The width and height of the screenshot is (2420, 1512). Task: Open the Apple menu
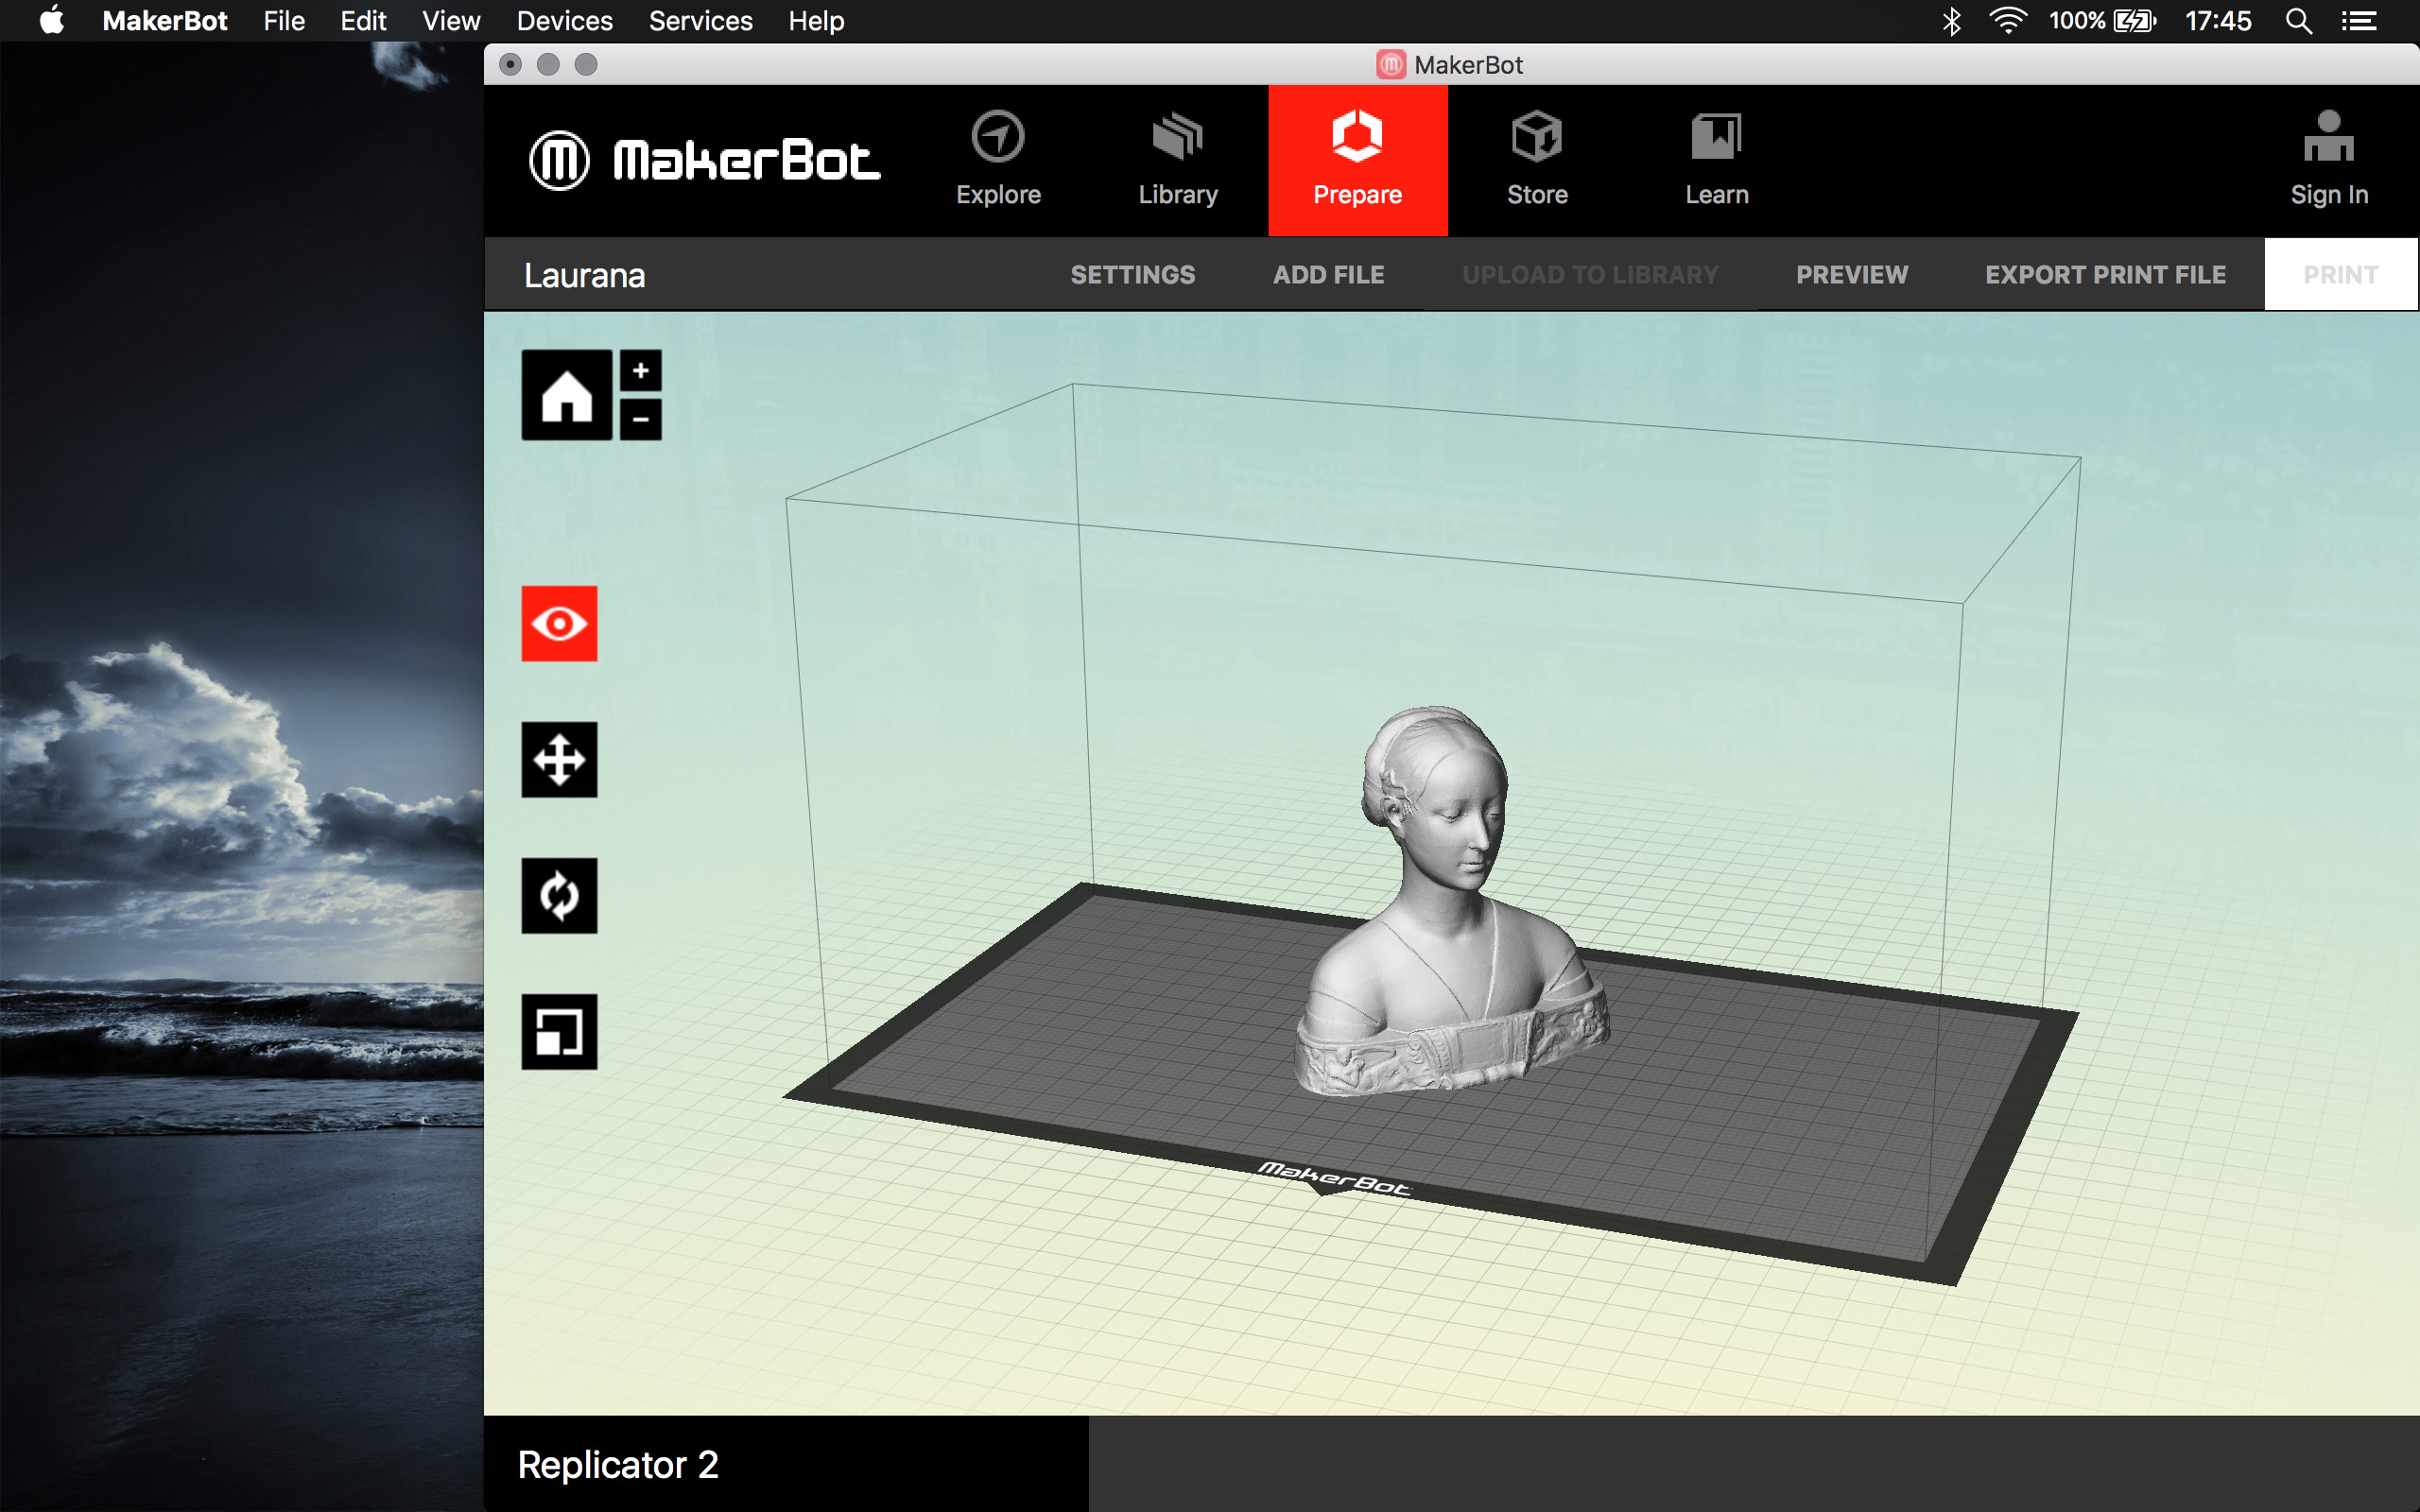[52, 21]
